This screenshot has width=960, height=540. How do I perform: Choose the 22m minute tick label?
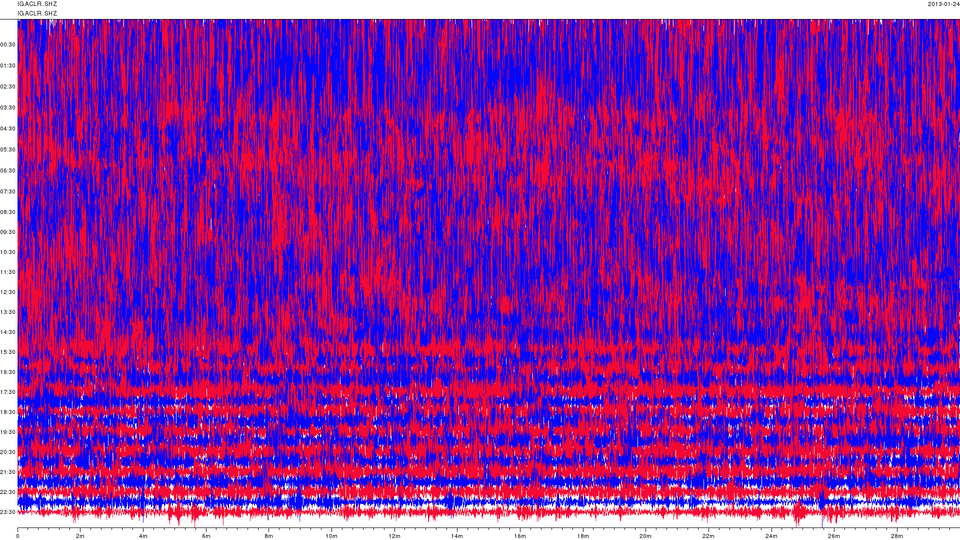click(708, 536)
